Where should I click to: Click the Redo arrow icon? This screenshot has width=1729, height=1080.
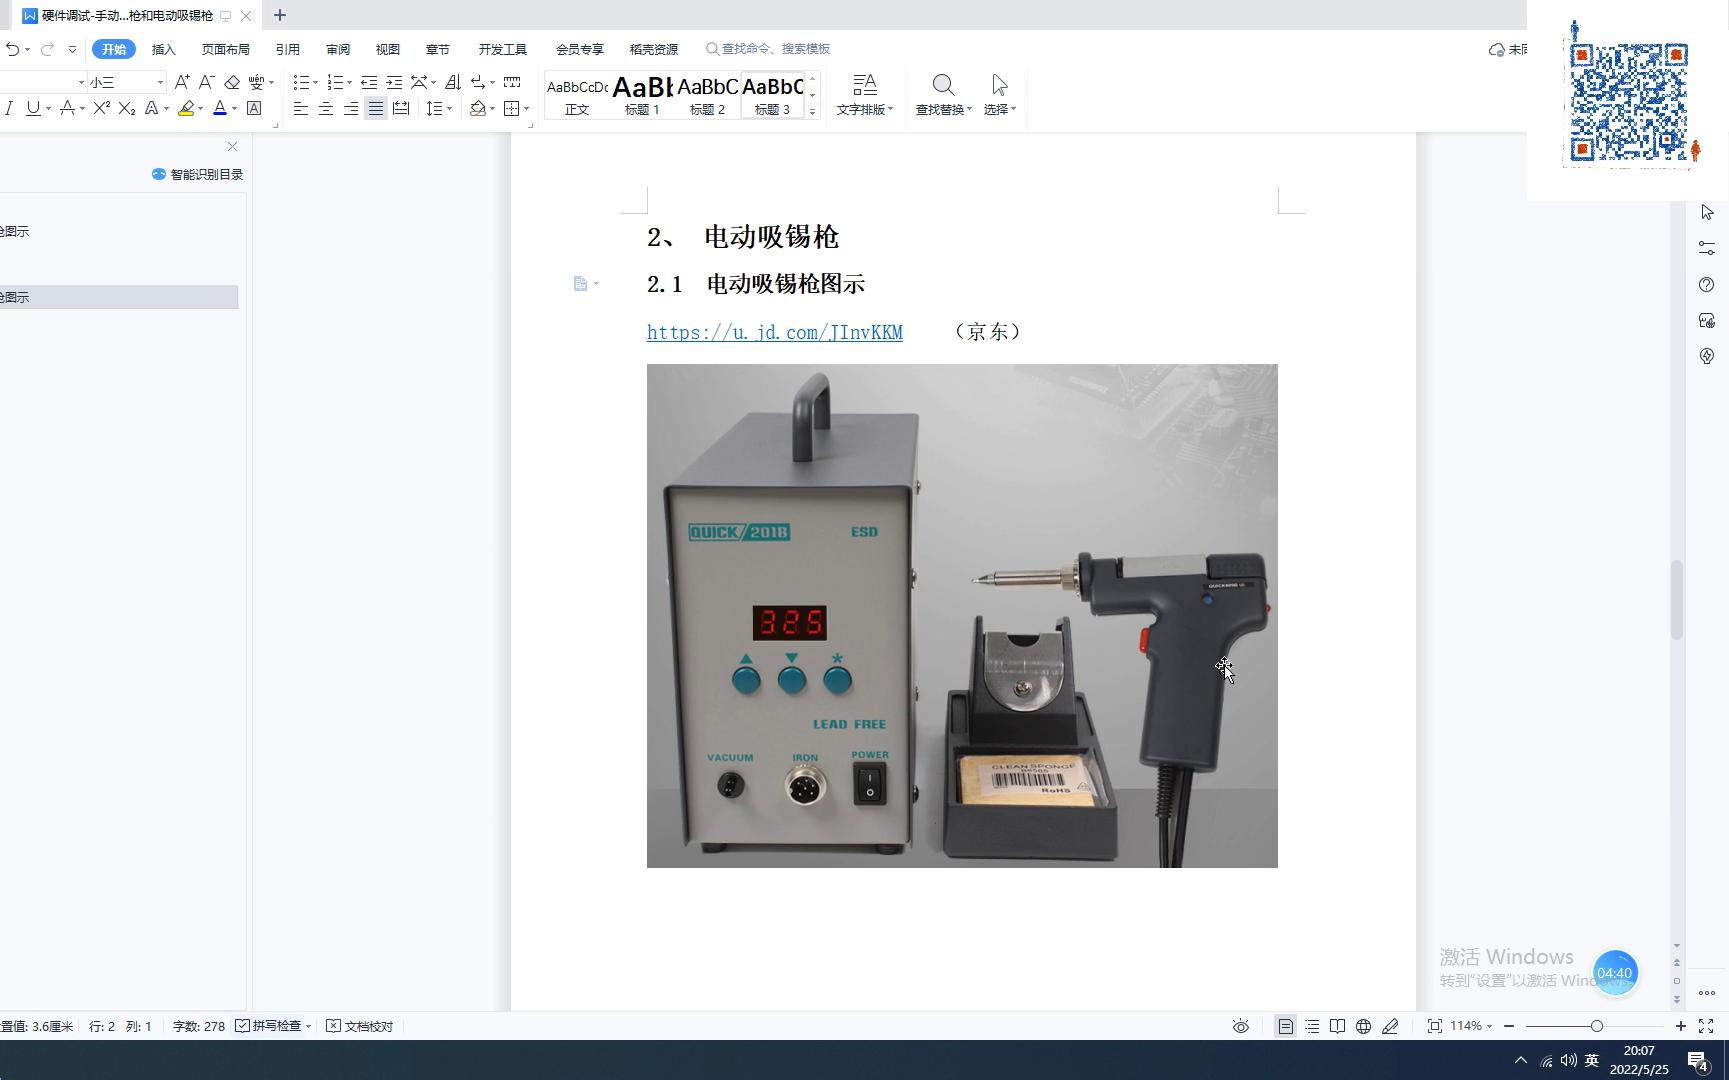pos(47,49)
